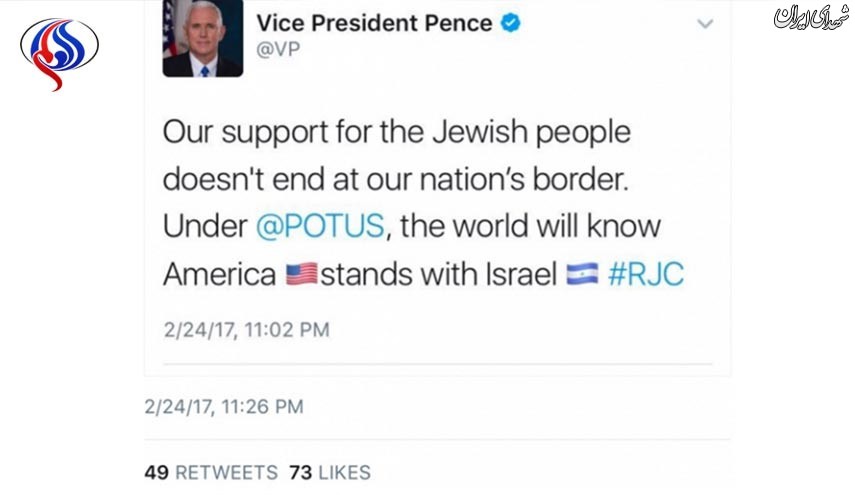Click the 11:02 PM tweet timestamp
The width and height of the screenshot is (855, 495).
point(246,328)
